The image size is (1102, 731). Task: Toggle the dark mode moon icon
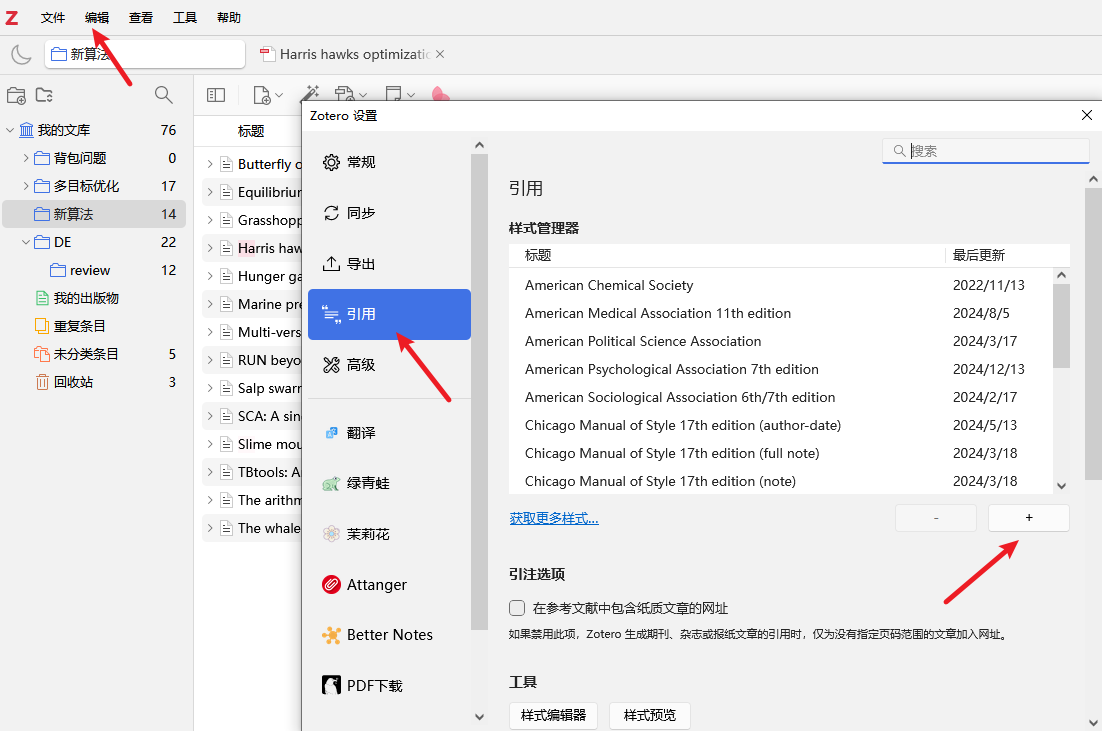coord(21,54)
